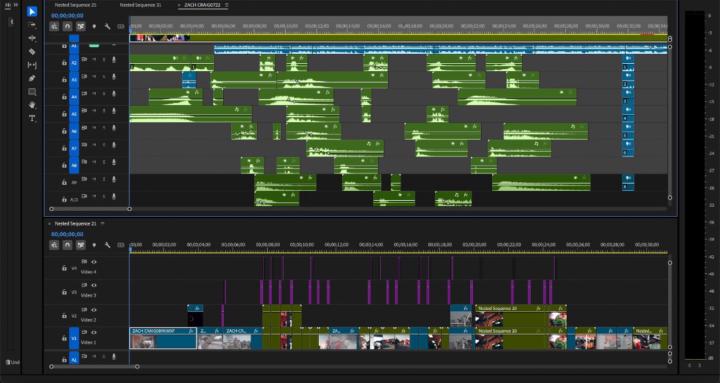The height and width of the screenshot is (383, 720).
Task: Toggle track lock on Video 3
Action: click(x=64, y=292)
